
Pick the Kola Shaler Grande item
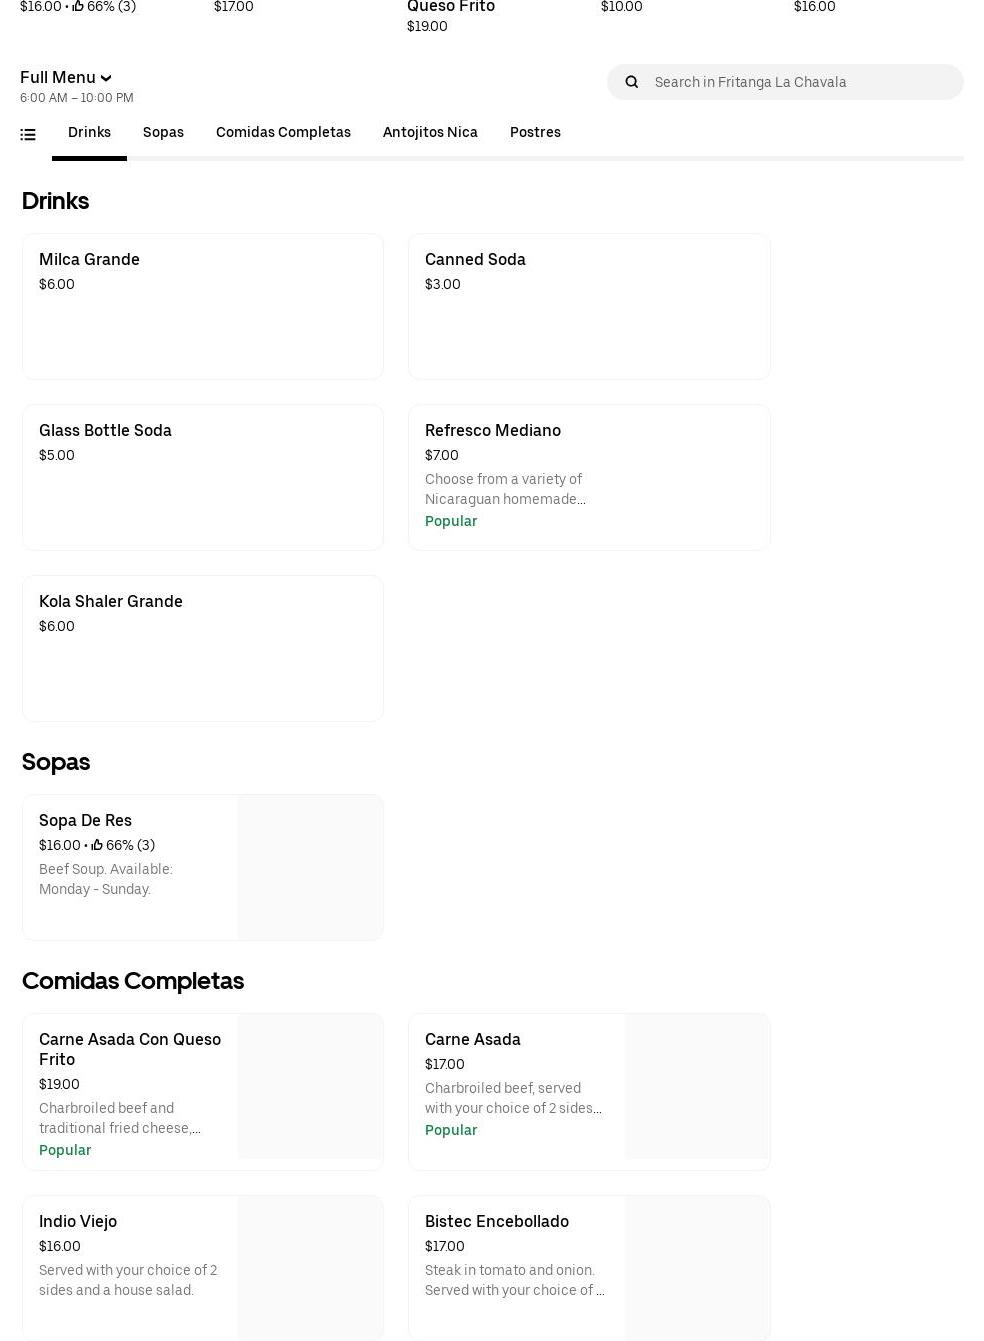[202, 648]
